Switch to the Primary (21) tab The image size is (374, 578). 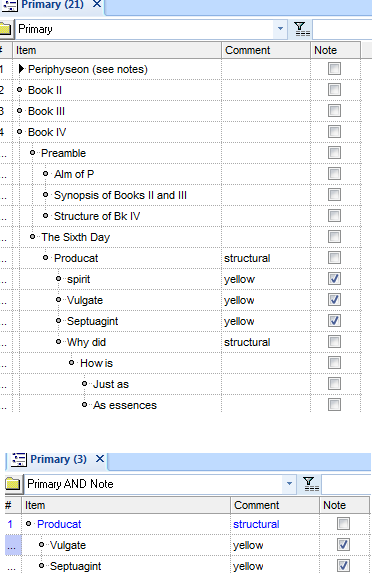pos(52,5)
